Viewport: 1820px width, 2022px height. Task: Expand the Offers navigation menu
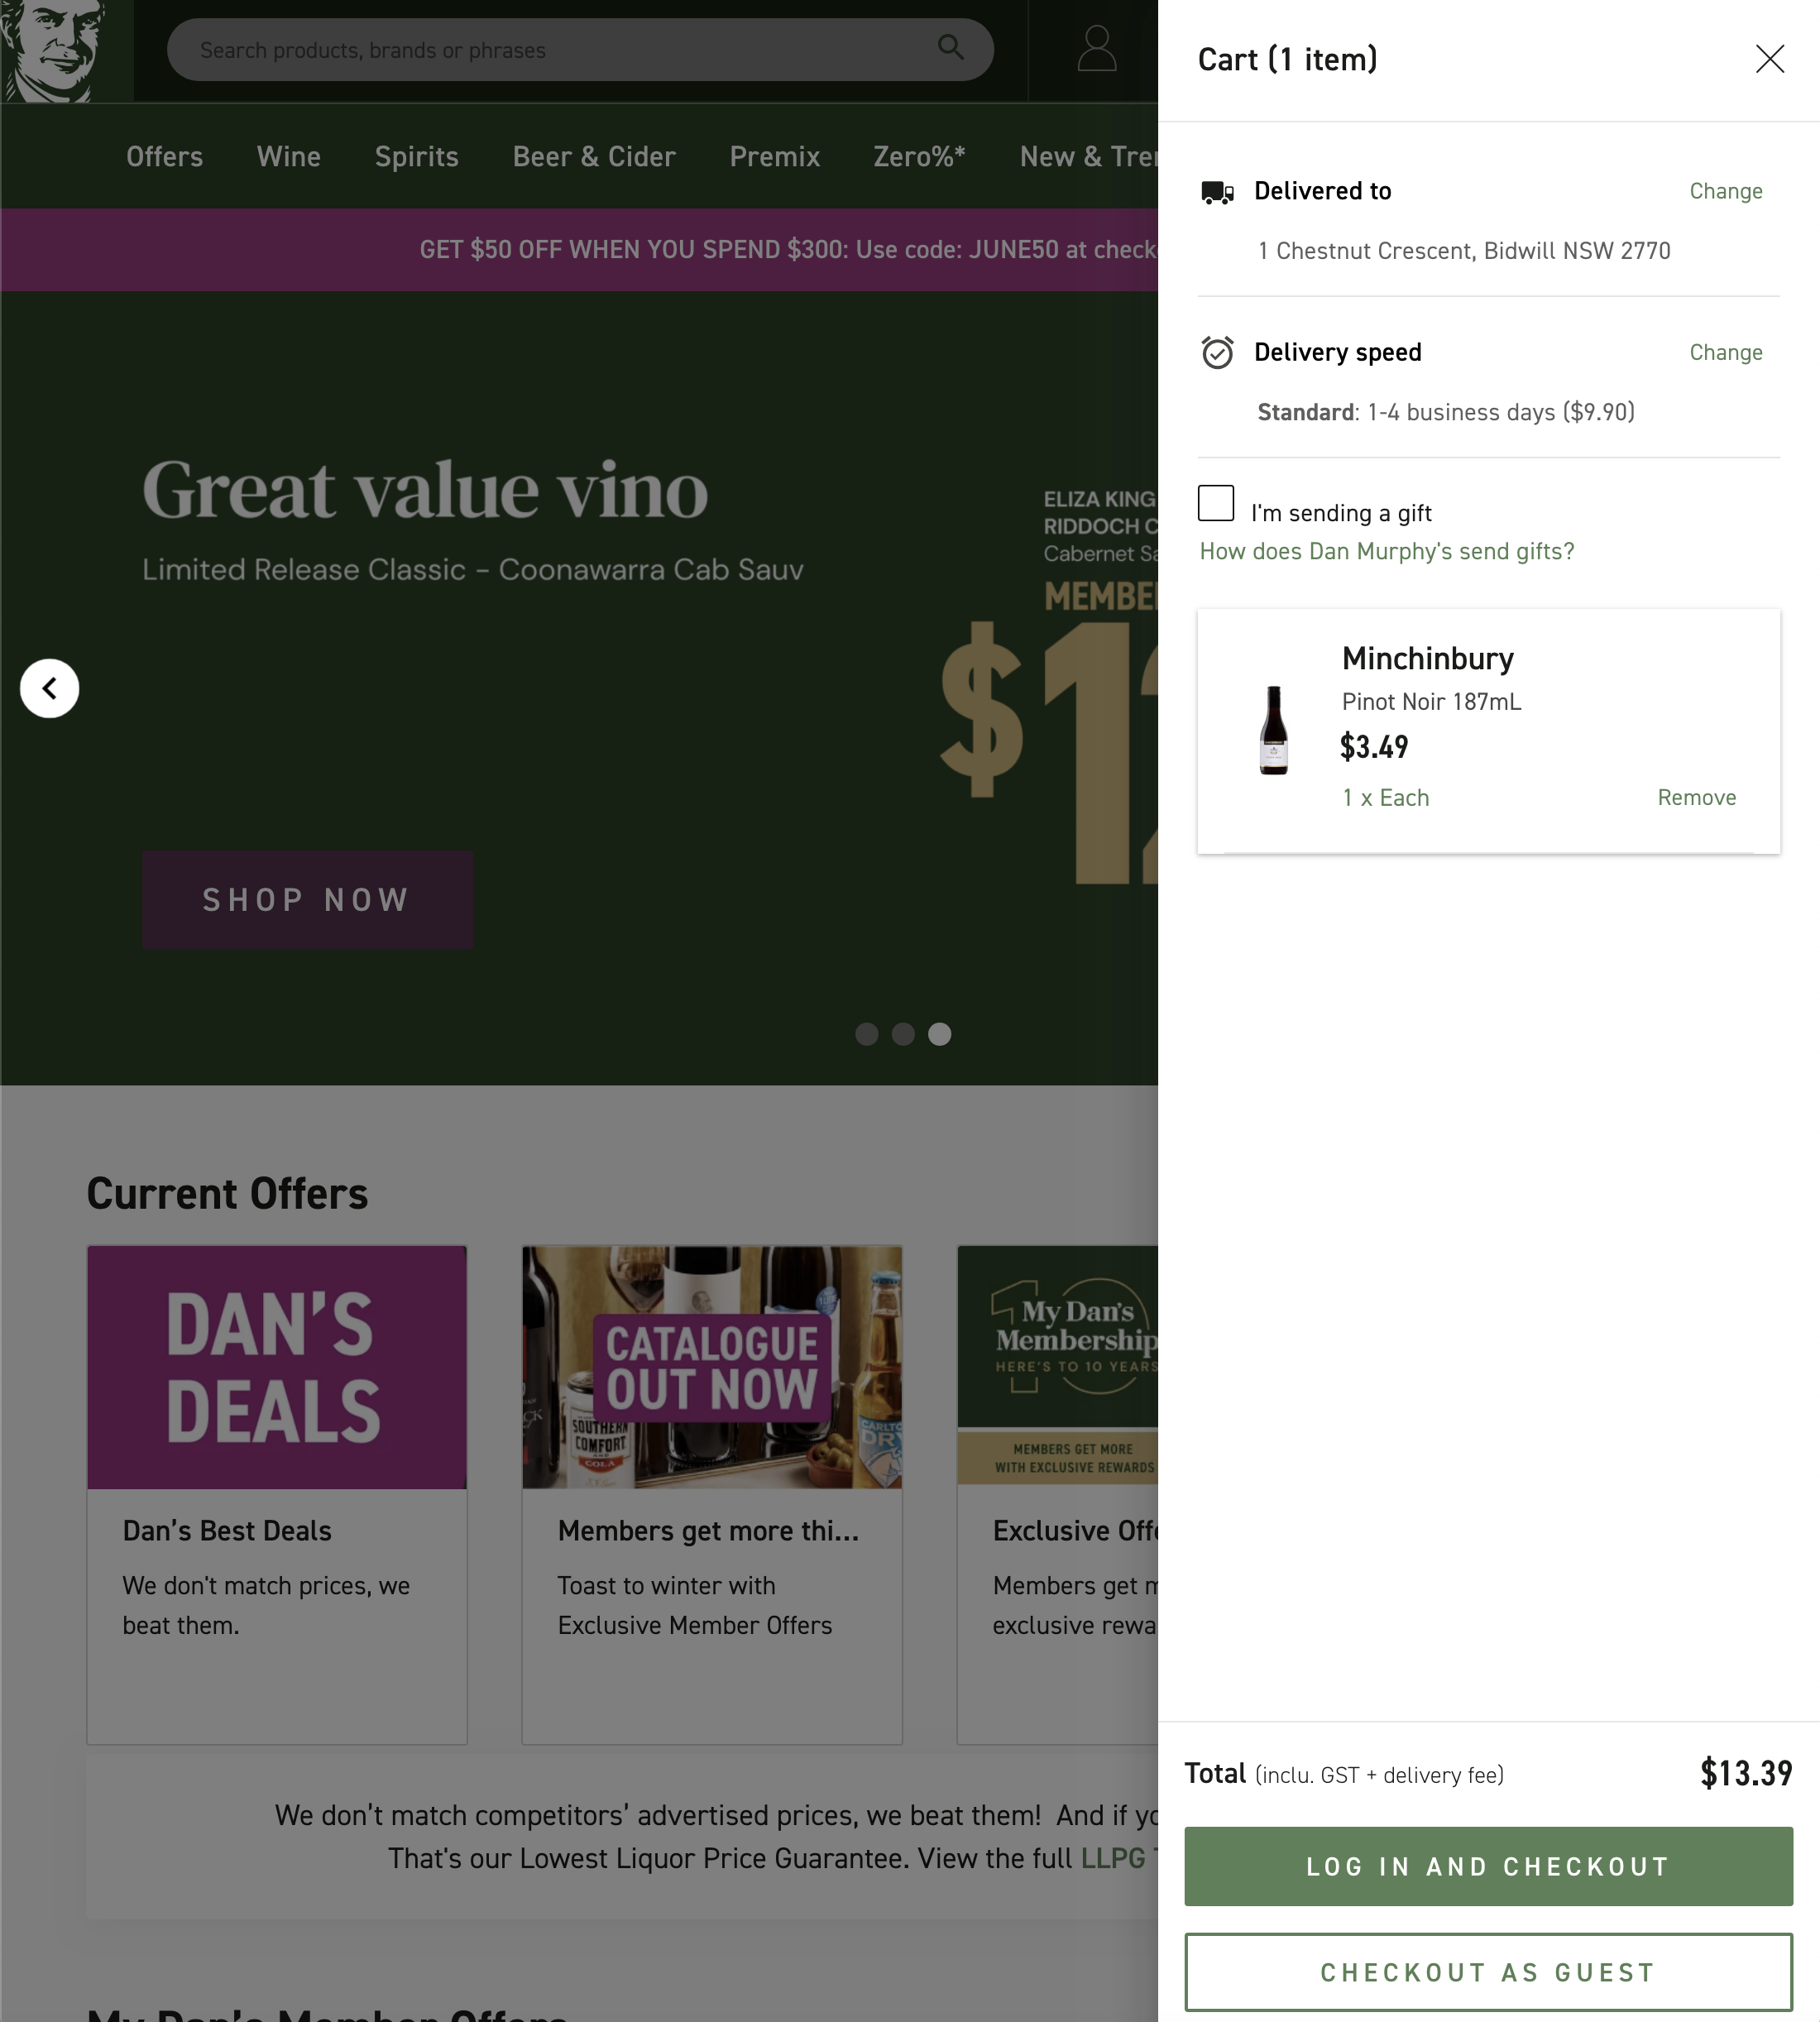164,156
